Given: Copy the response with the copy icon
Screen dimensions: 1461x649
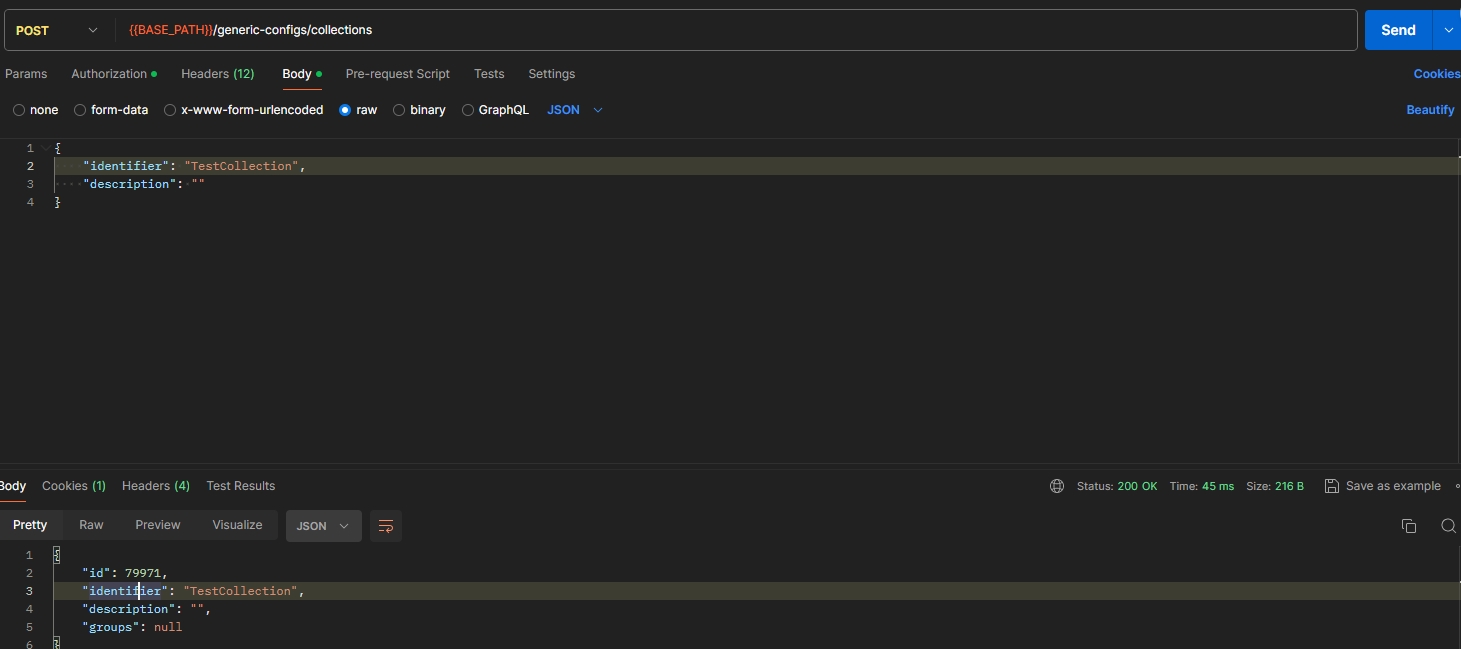Looking at the screenshot, I should click(x=1409, y=526).
